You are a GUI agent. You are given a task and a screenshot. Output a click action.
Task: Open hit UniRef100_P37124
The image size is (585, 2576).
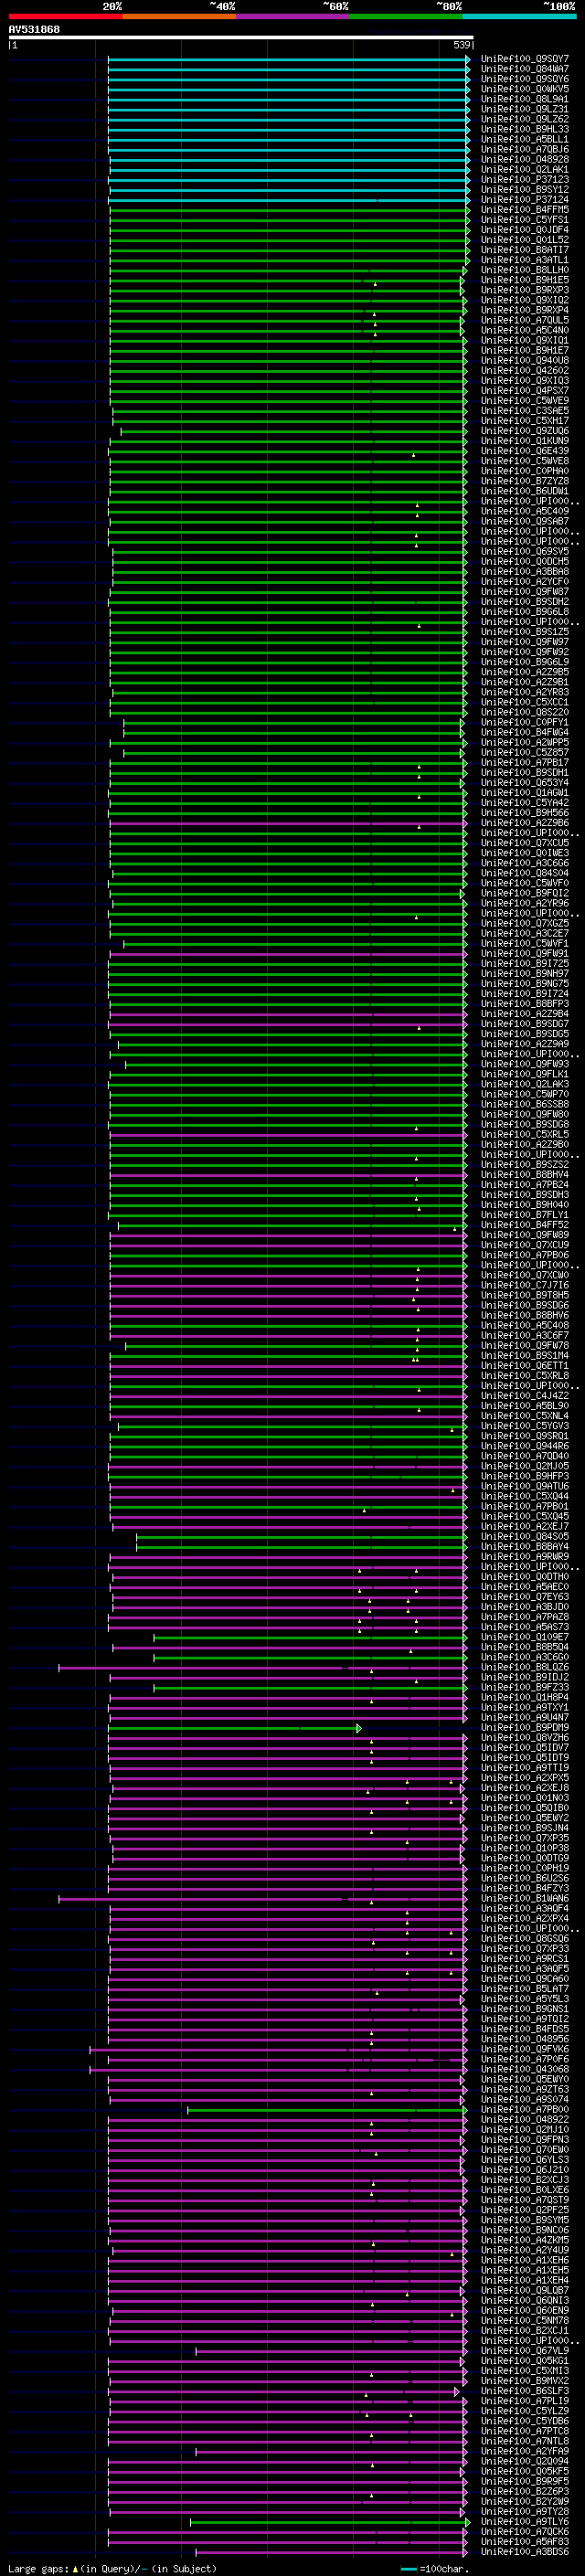point(524,200)
